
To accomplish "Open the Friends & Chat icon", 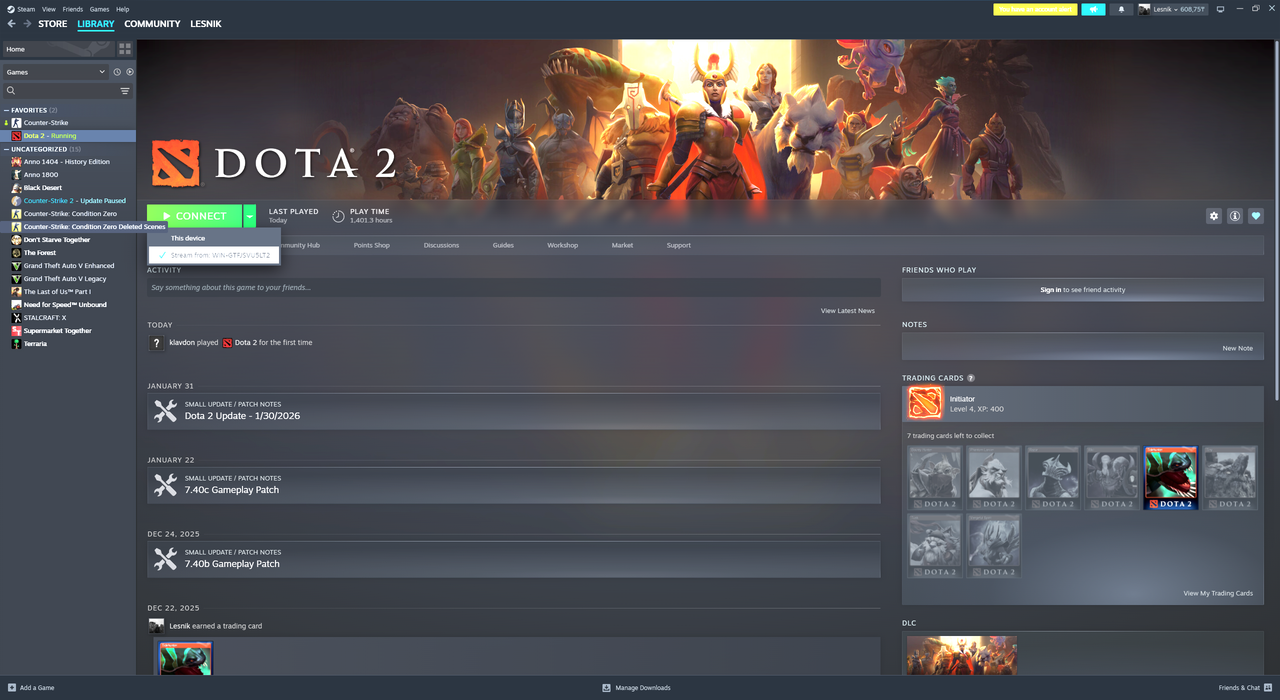I will [x=1266, y=688].
